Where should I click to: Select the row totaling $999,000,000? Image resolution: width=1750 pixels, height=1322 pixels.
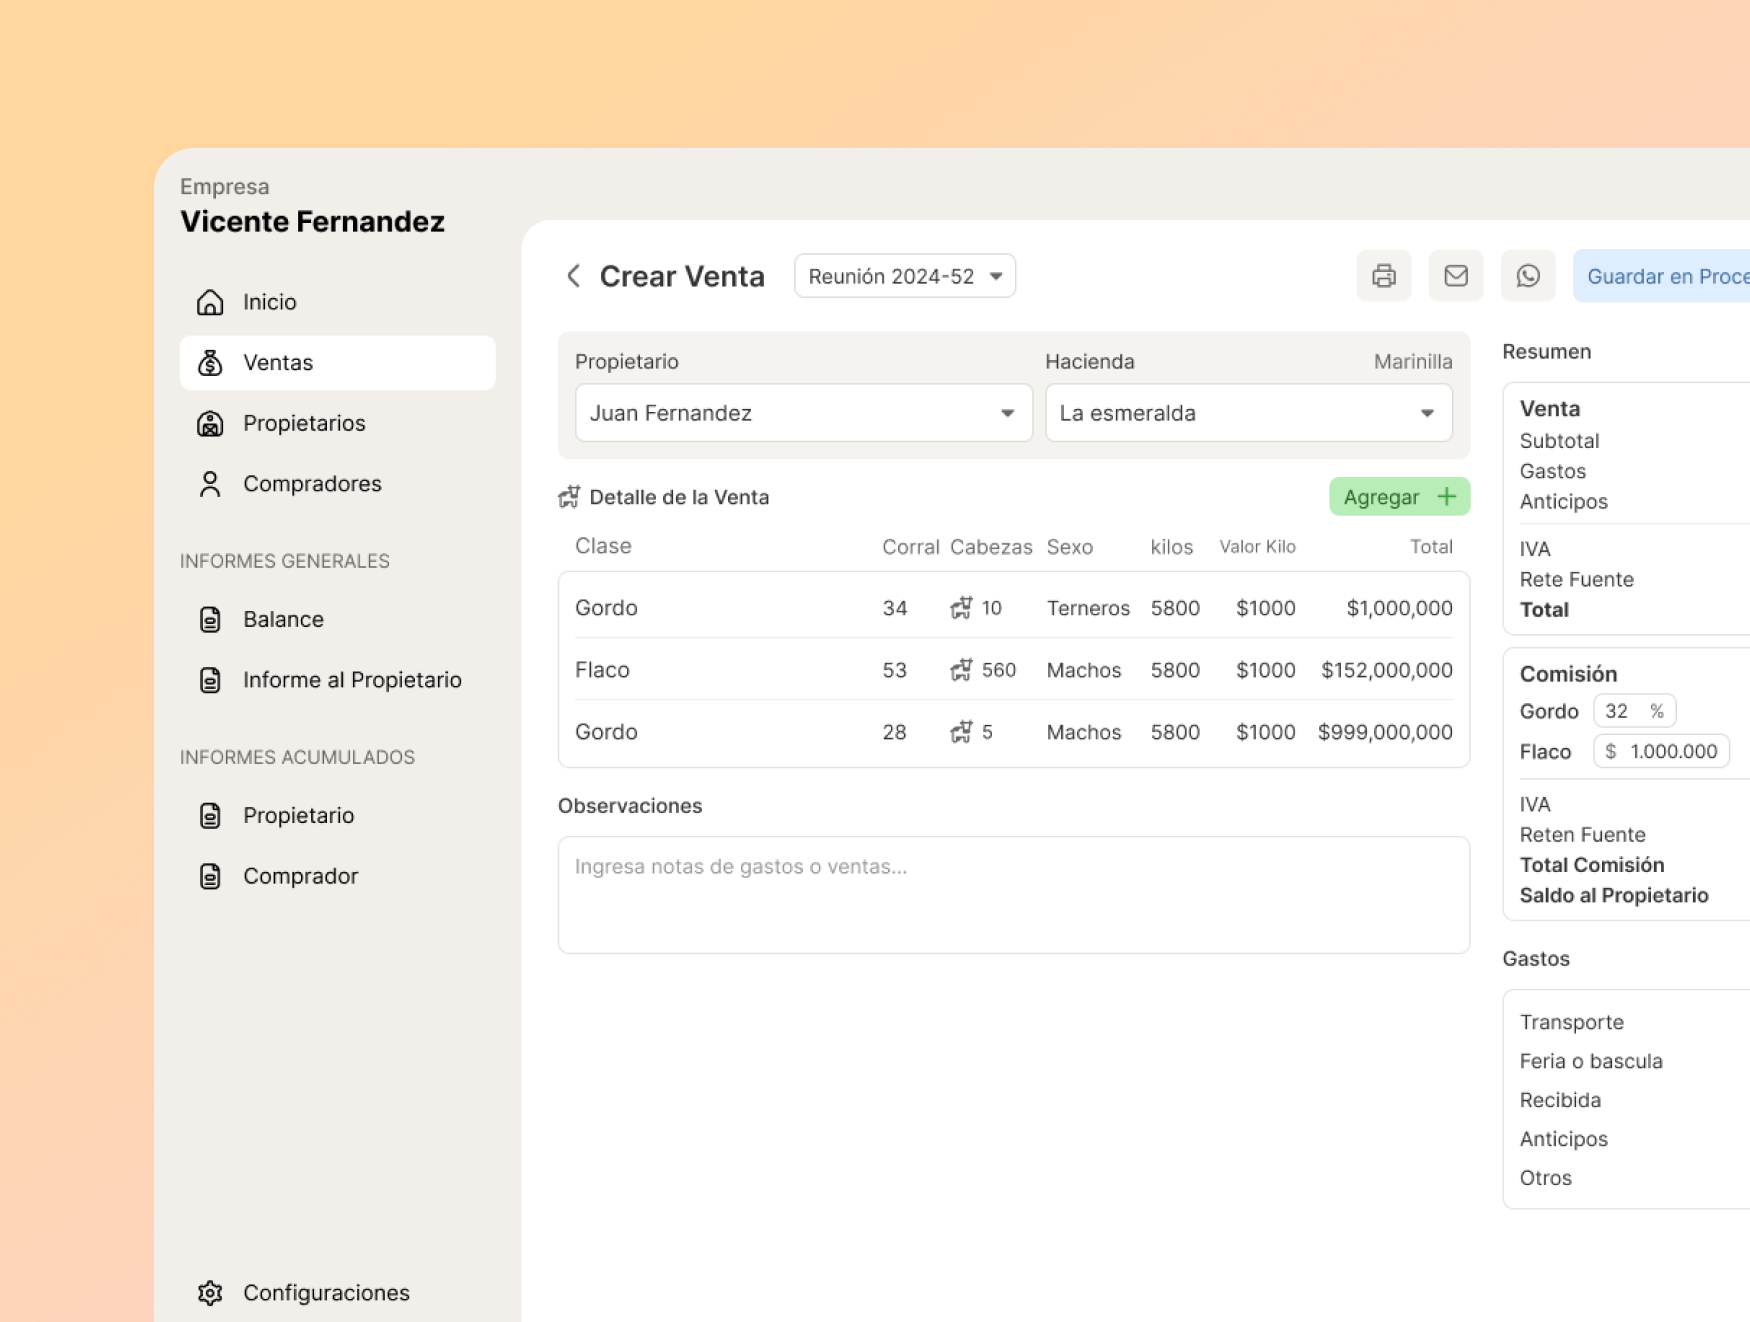point(1014,732)
